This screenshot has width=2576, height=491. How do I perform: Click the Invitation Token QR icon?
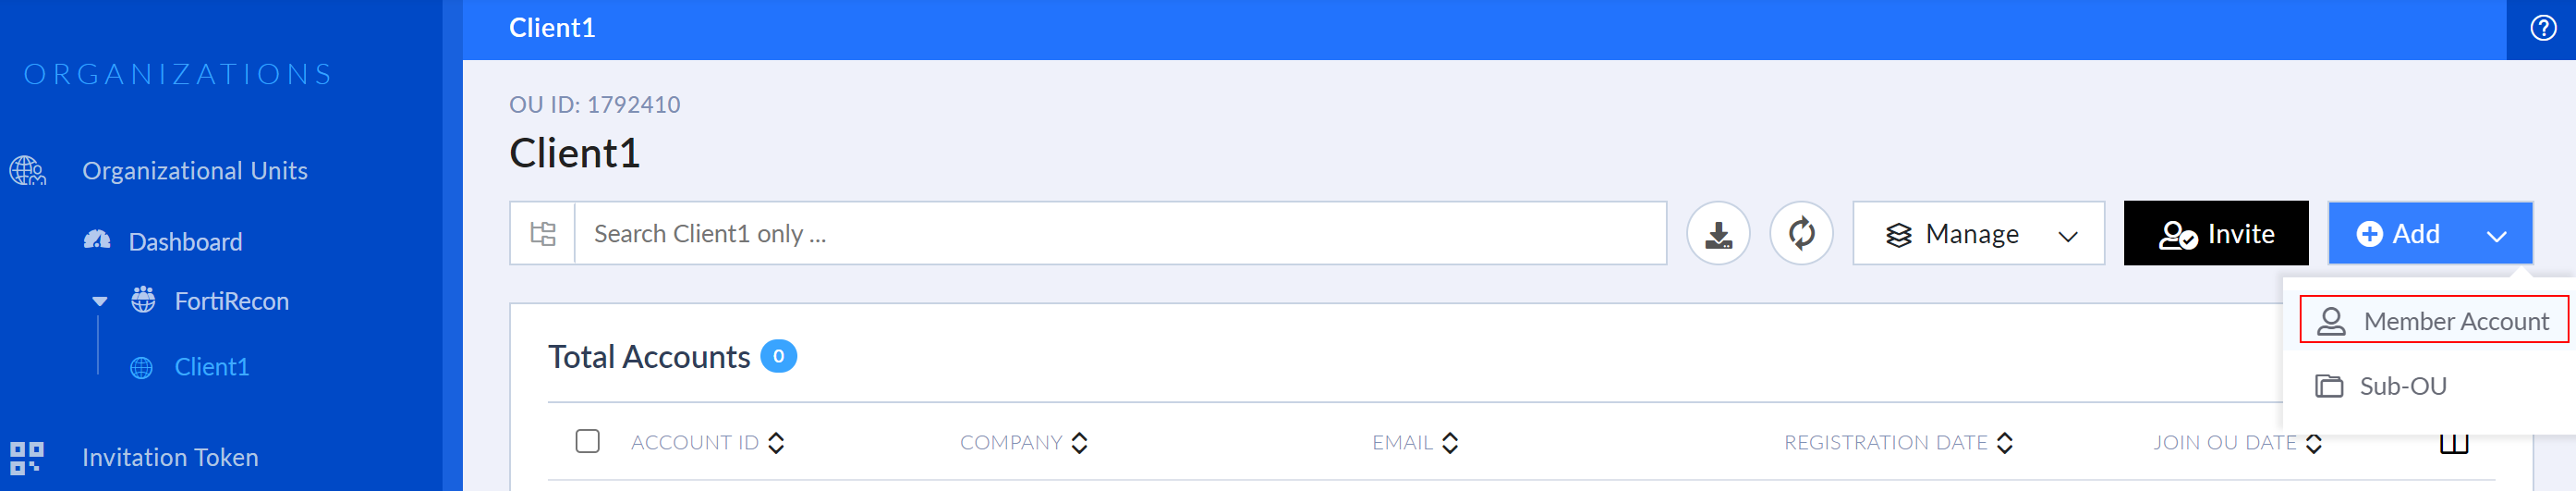(26, 458)
